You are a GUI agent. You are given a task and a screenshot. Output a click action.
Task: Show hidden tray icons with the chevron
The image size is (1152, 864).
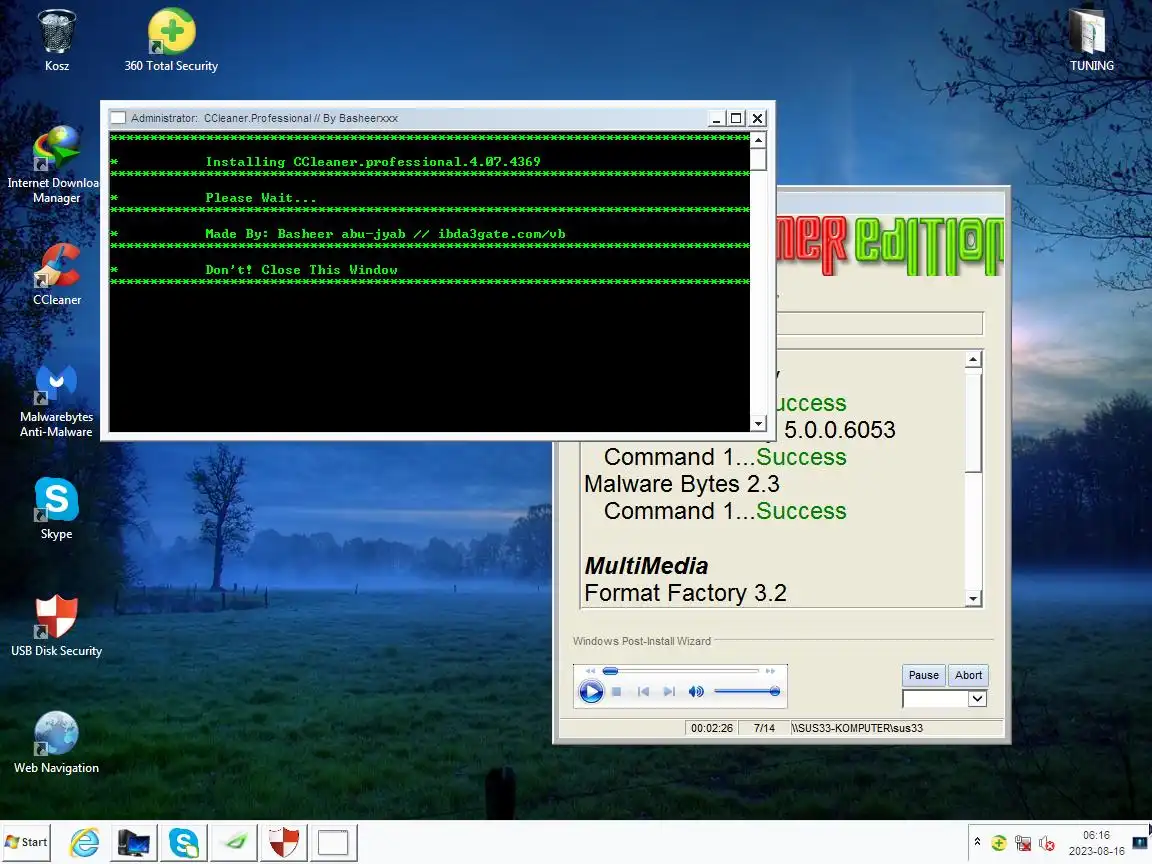(977, 842)
